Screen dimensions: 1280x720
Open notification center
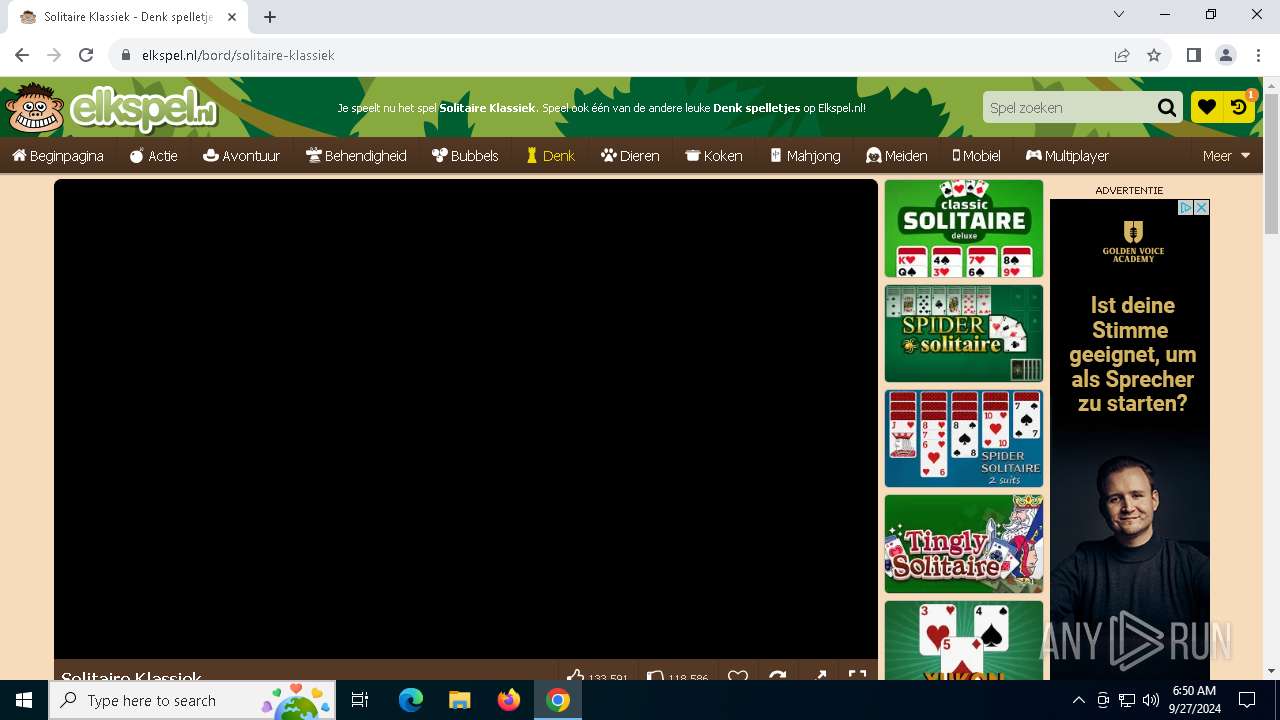(1247, 700)
